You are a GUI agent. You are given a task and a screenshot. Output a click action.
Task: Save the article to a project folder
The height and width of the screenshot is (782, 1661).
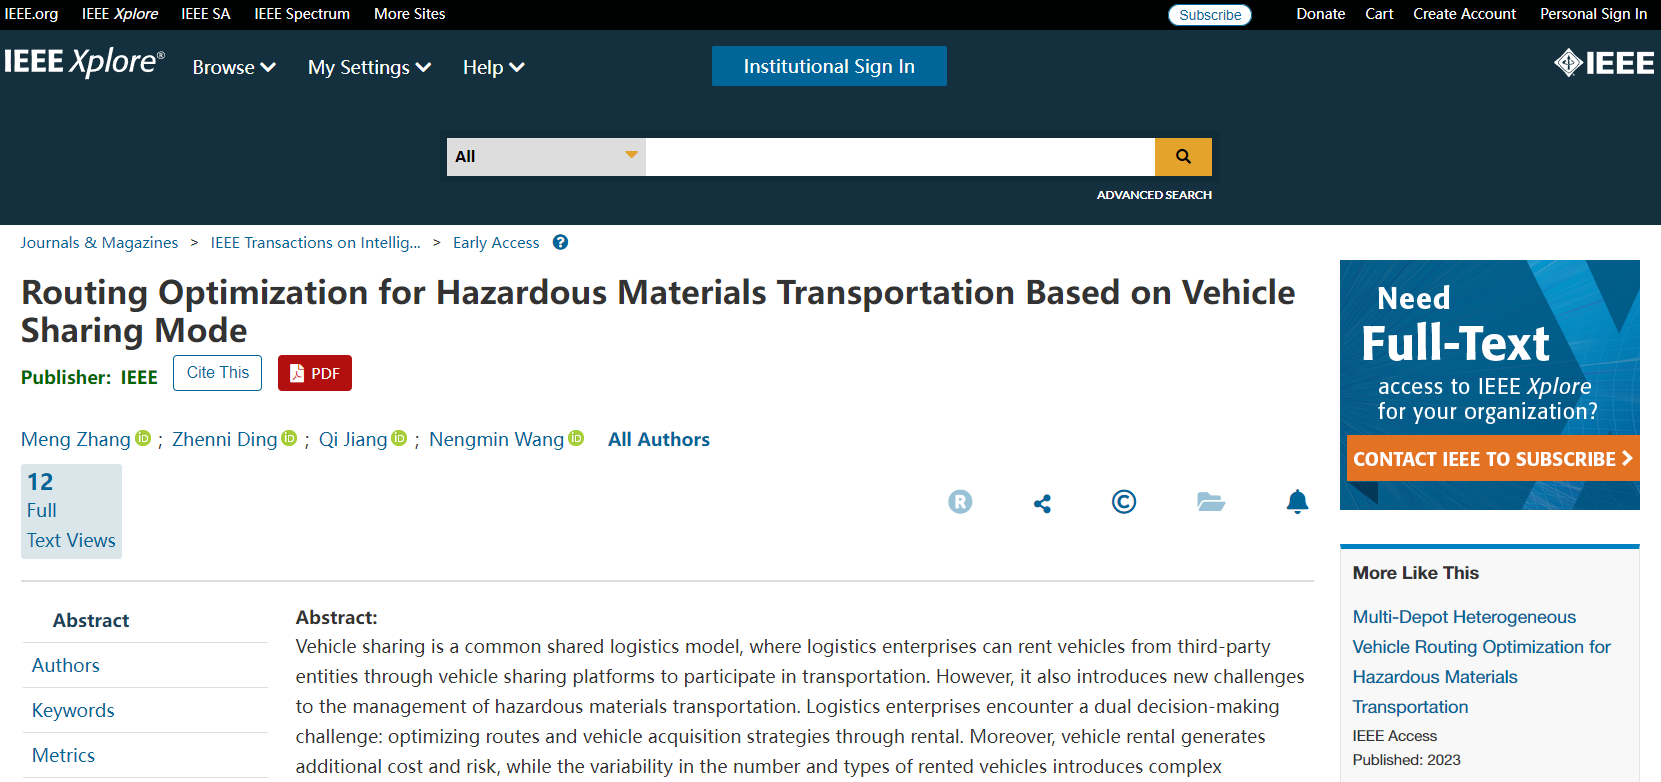(1211, 503)
